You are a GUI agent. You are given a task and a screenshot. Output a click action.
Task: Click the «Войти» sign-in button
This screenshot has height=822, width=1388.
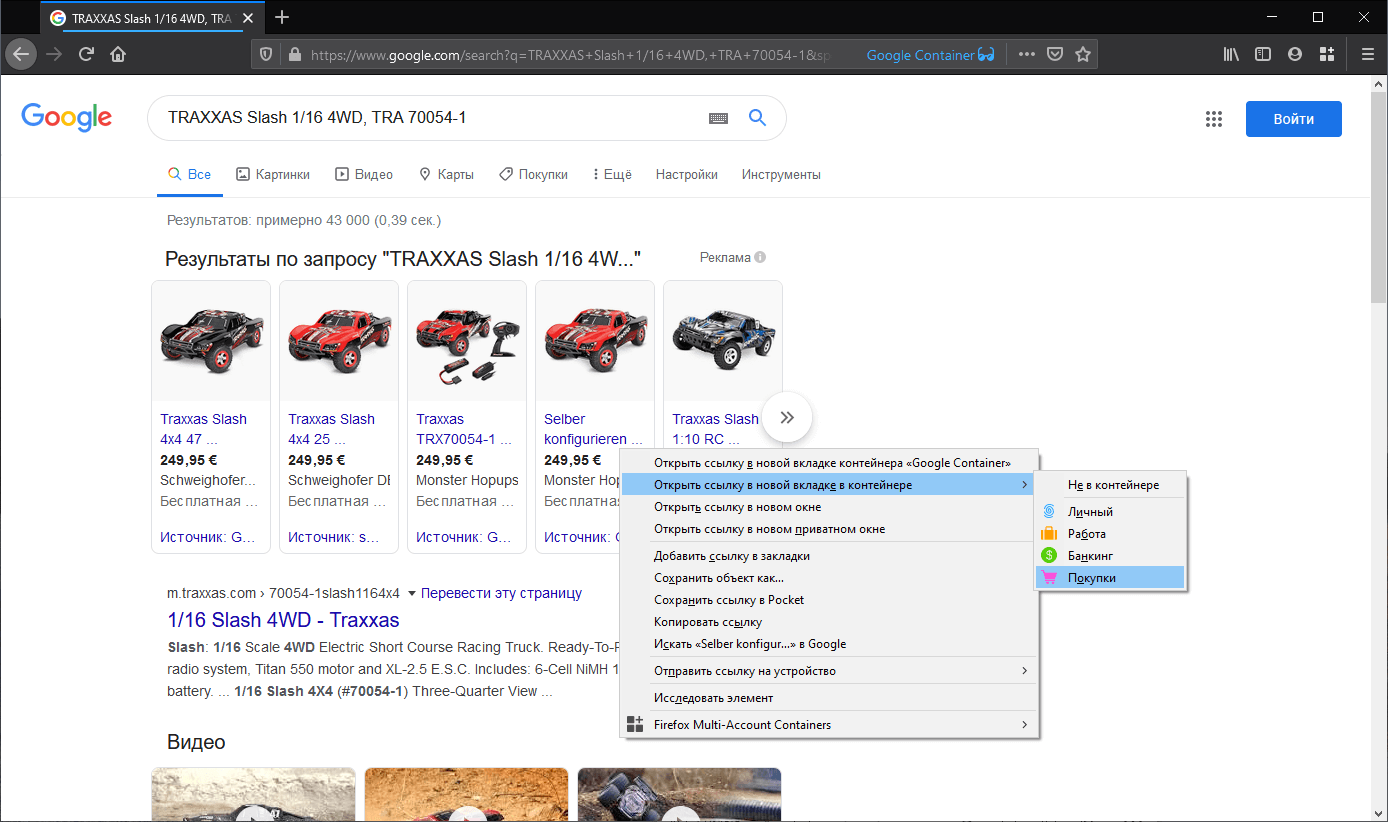click(x=1293, y=118)
